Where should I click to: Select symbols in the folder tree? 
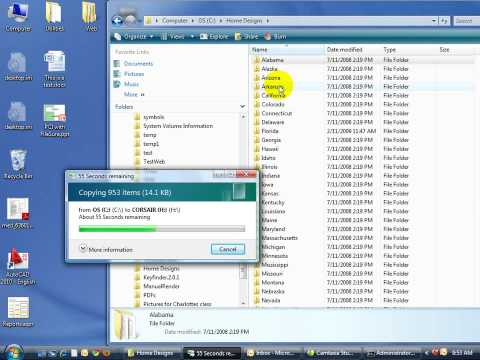[x=154, y=117]
